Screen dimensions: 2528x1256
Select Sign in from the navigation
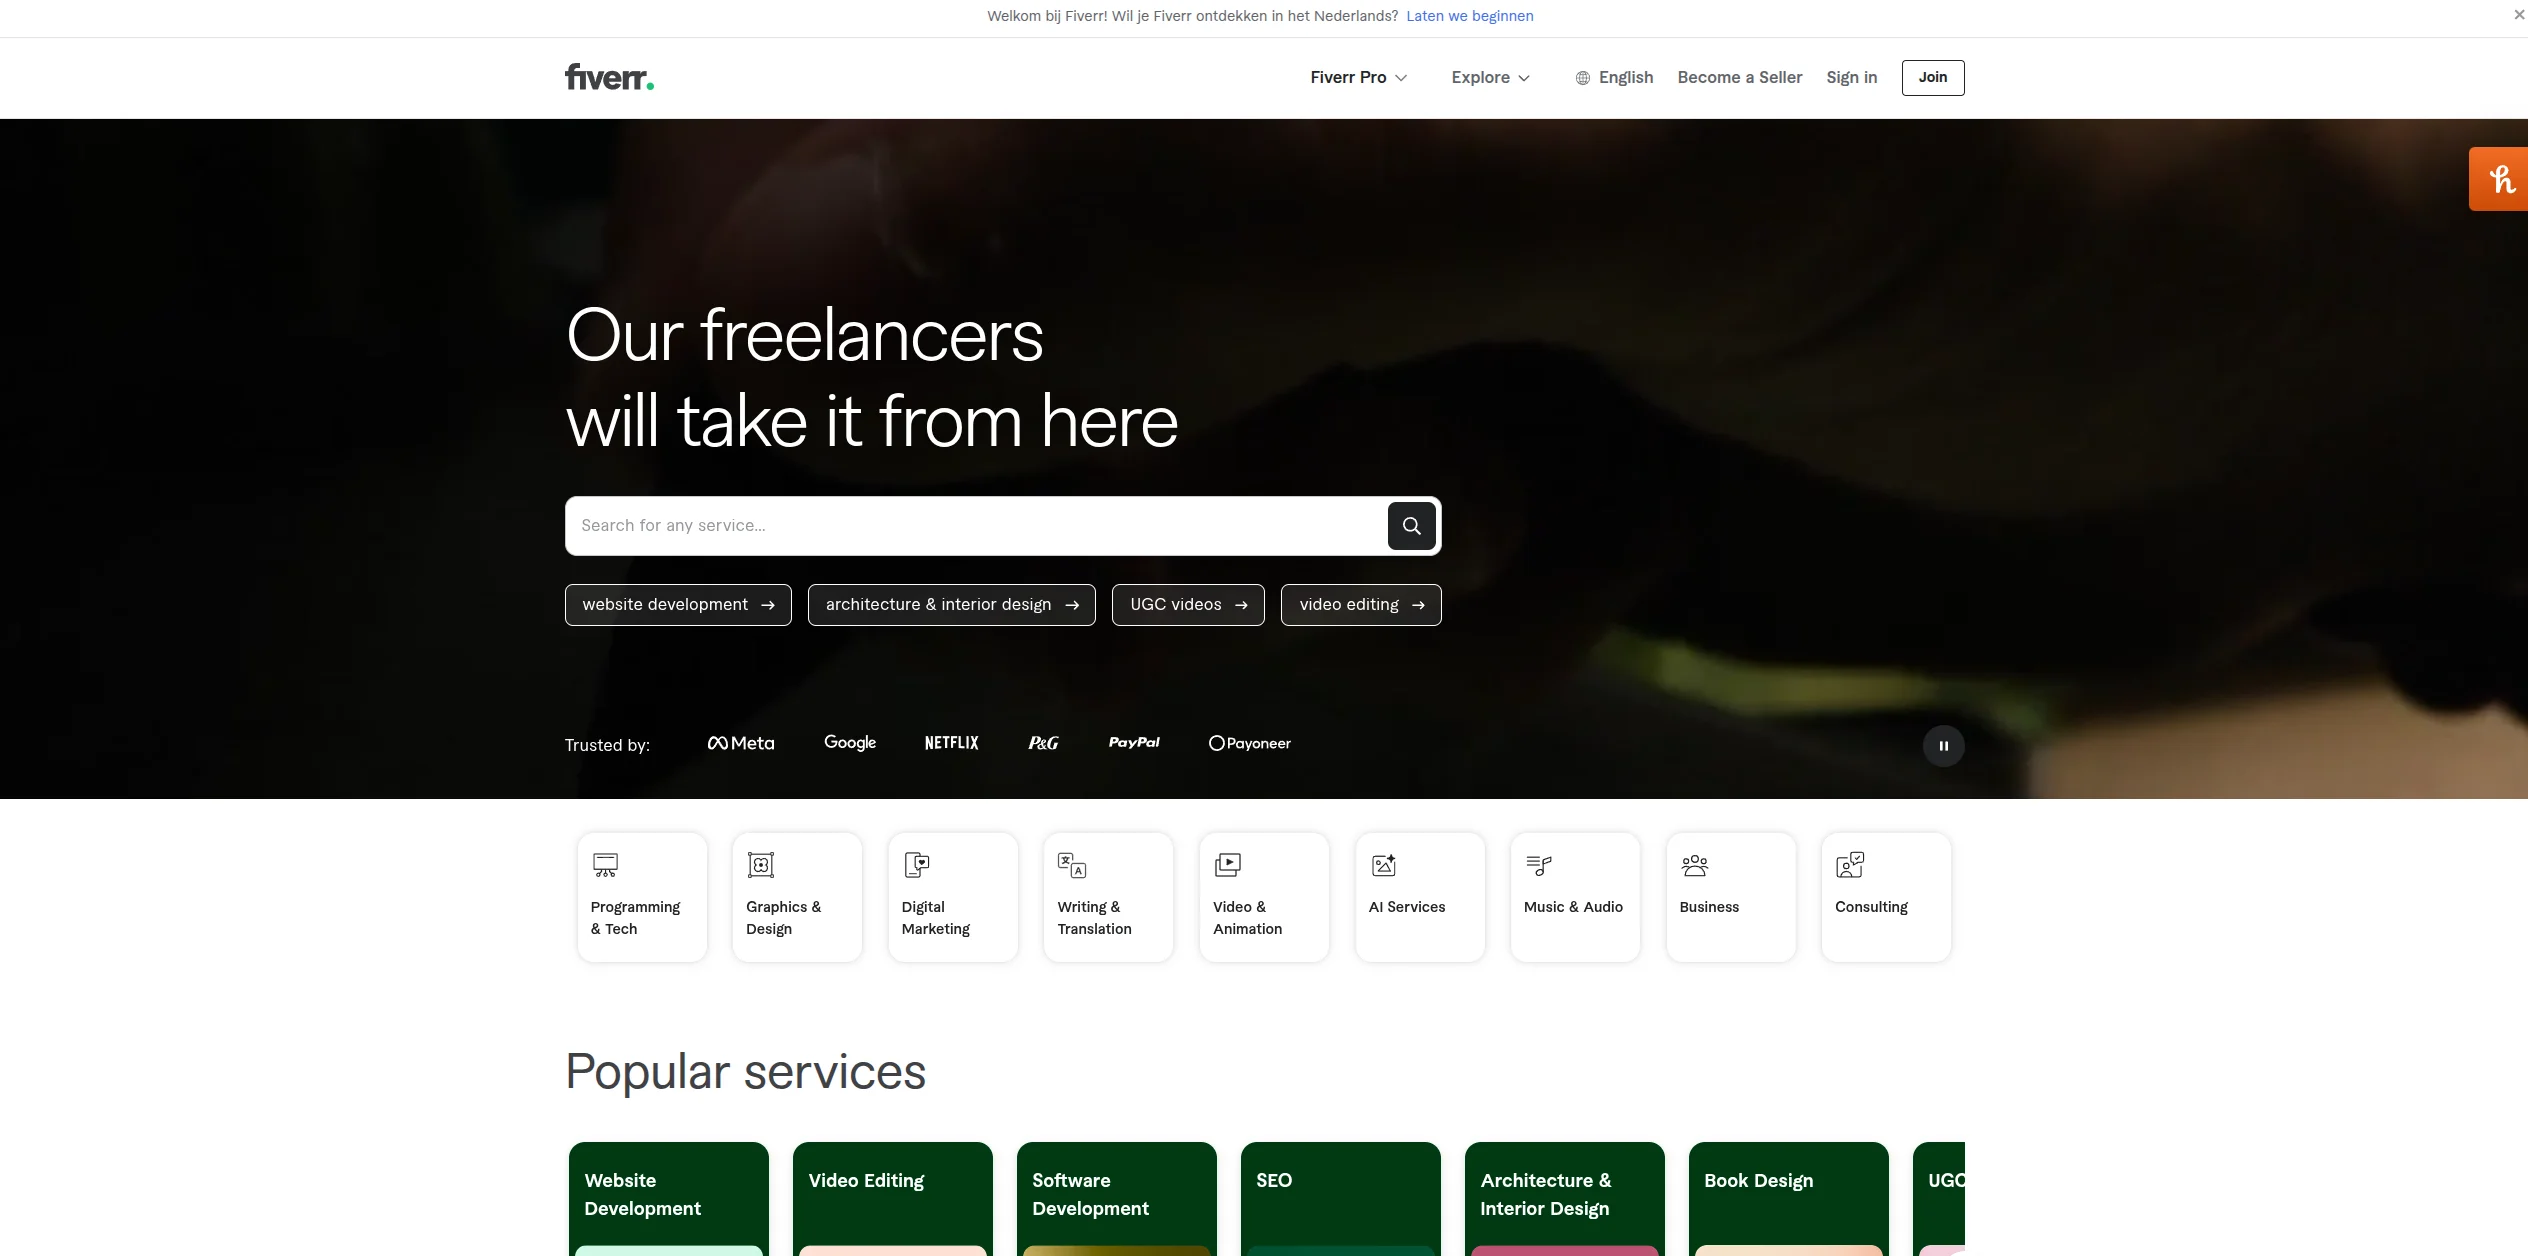tap(1851, 77)
